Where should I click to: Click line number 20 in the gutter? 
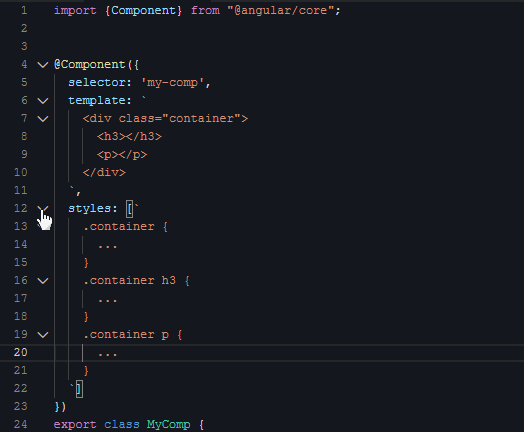(x=20, y=352)
